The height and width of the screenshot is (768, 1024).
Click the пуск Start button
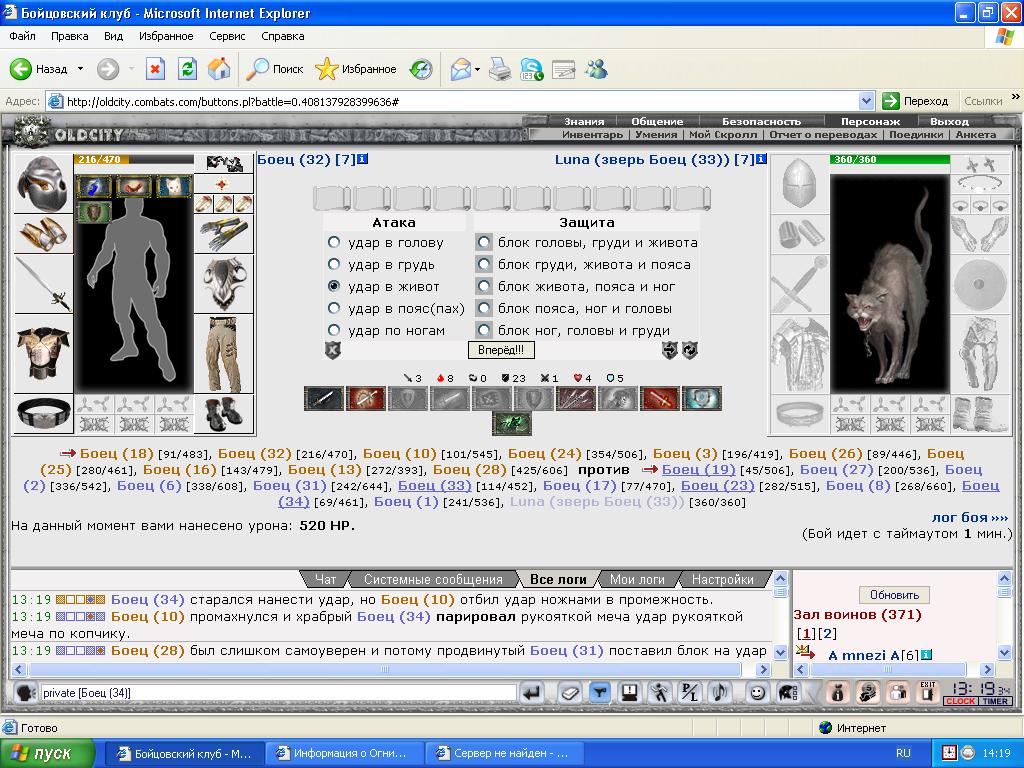tap(47, 754)
